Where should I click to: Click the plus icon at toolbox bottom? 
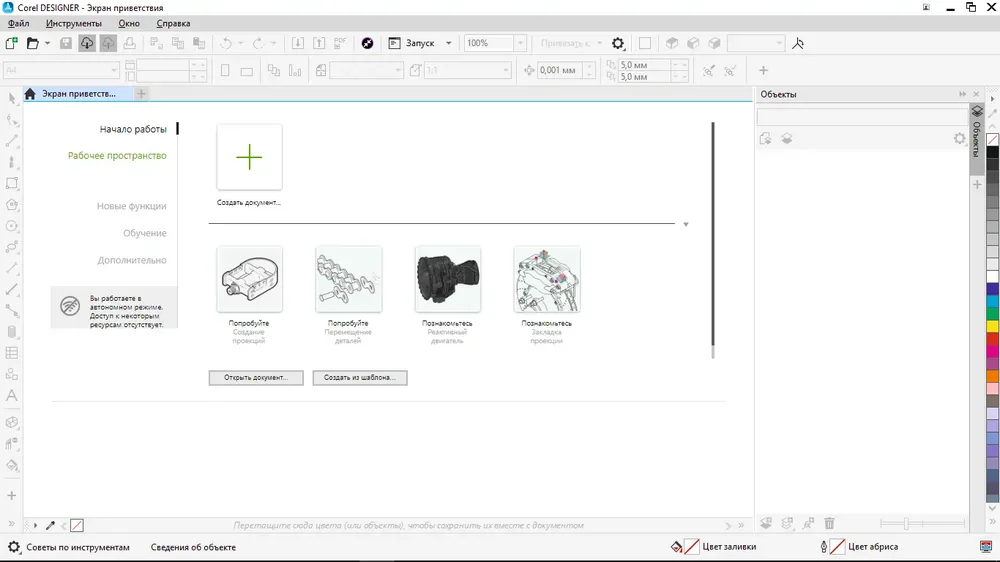[11, 496]
